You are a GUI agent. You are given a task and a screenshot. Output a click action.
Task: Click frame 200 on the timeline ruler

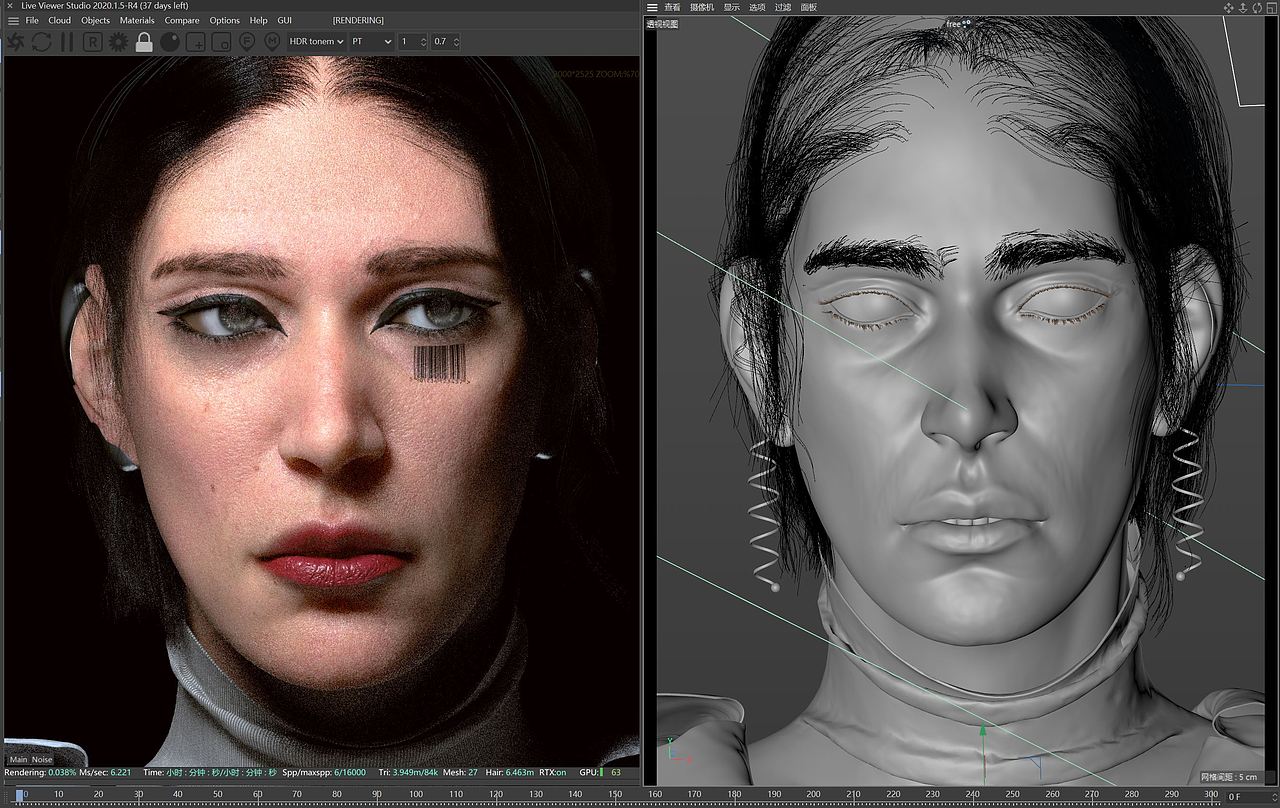813,794
